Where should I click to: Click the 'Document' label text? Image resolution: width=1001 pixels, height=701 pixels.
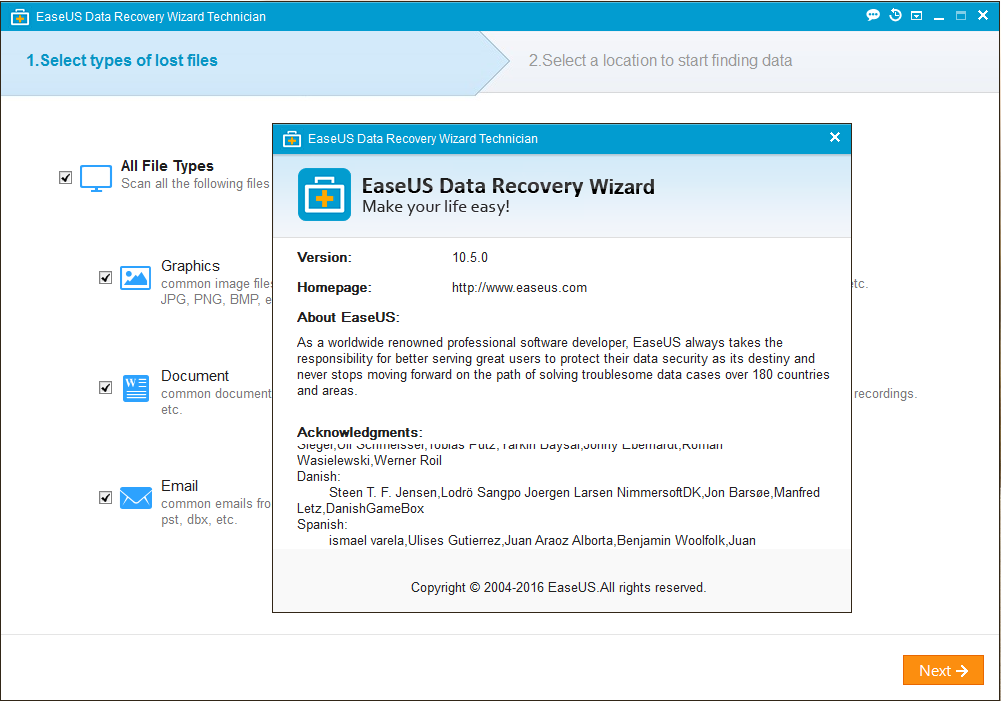tap(195, 375)
